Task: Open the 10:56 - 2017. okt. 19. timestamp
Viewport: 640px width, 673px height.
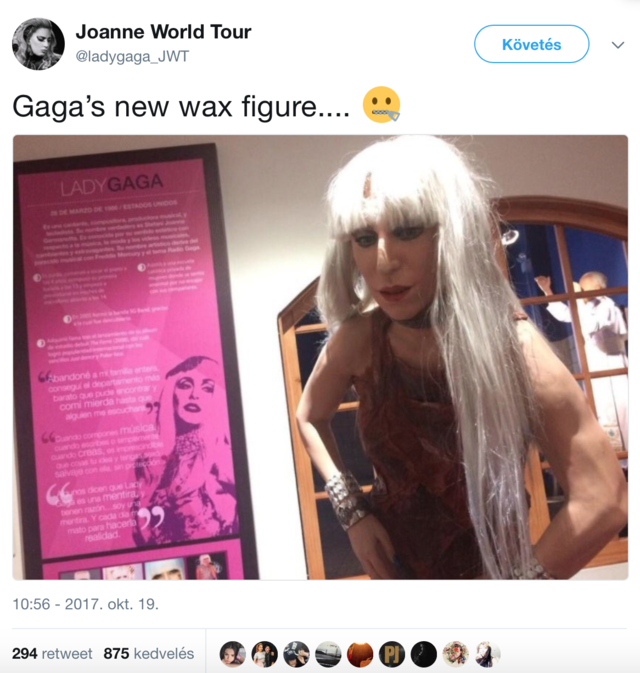Action: click(x=85, y=604)
